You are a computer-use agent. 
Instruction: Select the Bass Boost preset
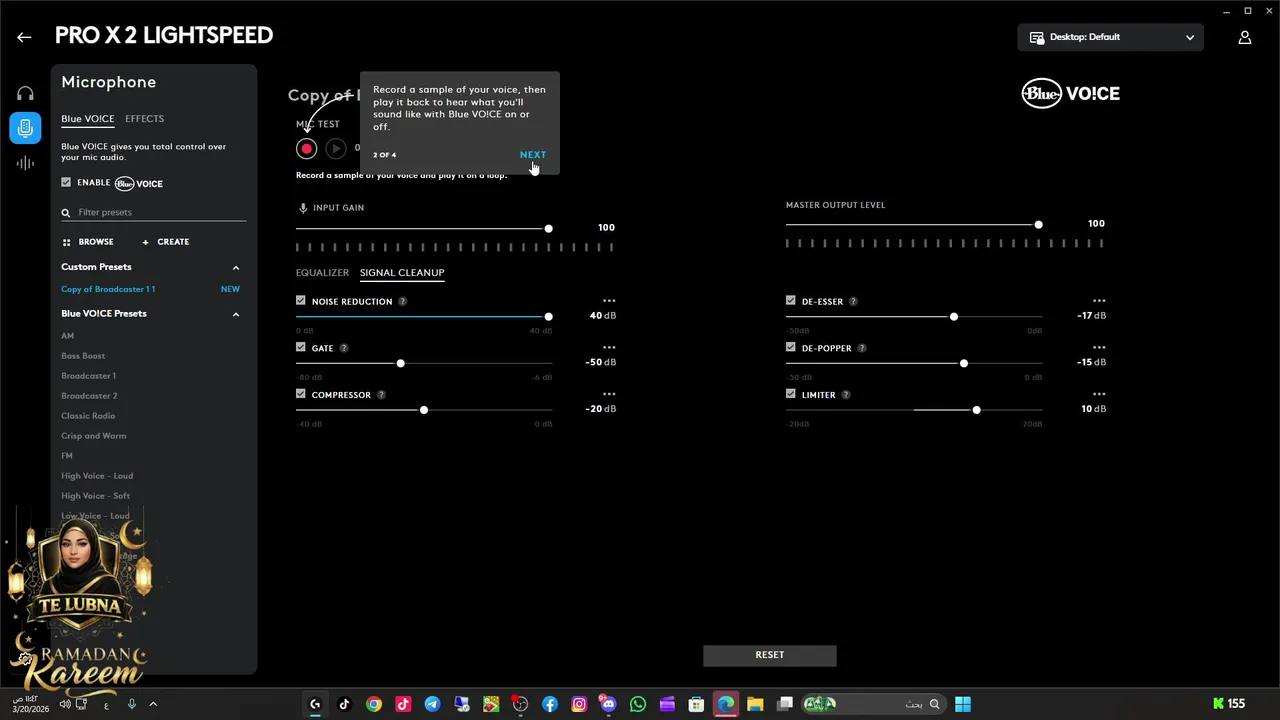coord(83,356)
